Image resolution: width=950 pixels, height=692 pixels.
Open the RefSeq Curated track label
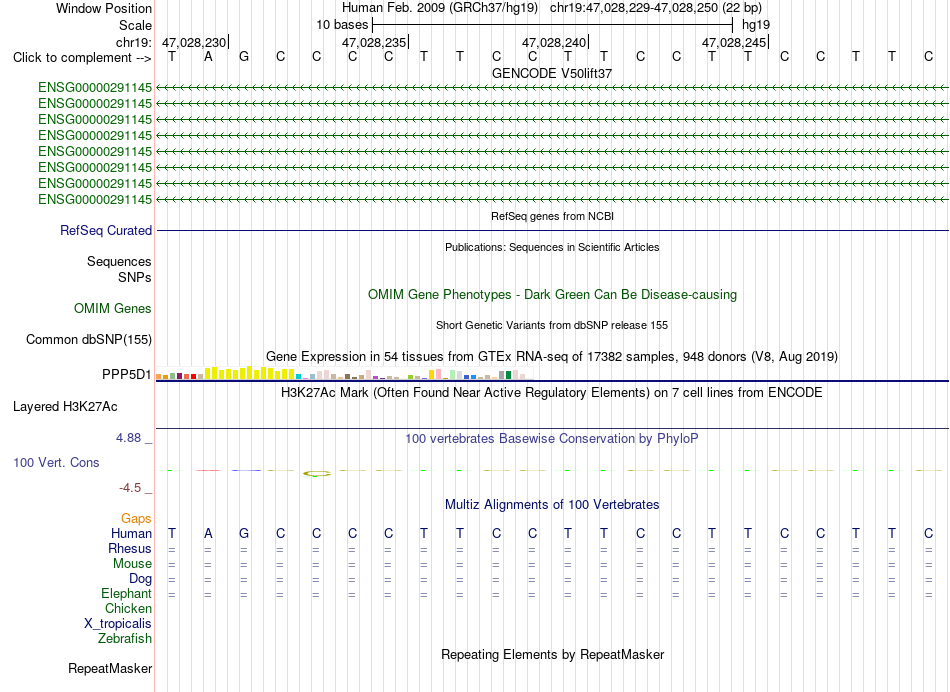point(106,231)
